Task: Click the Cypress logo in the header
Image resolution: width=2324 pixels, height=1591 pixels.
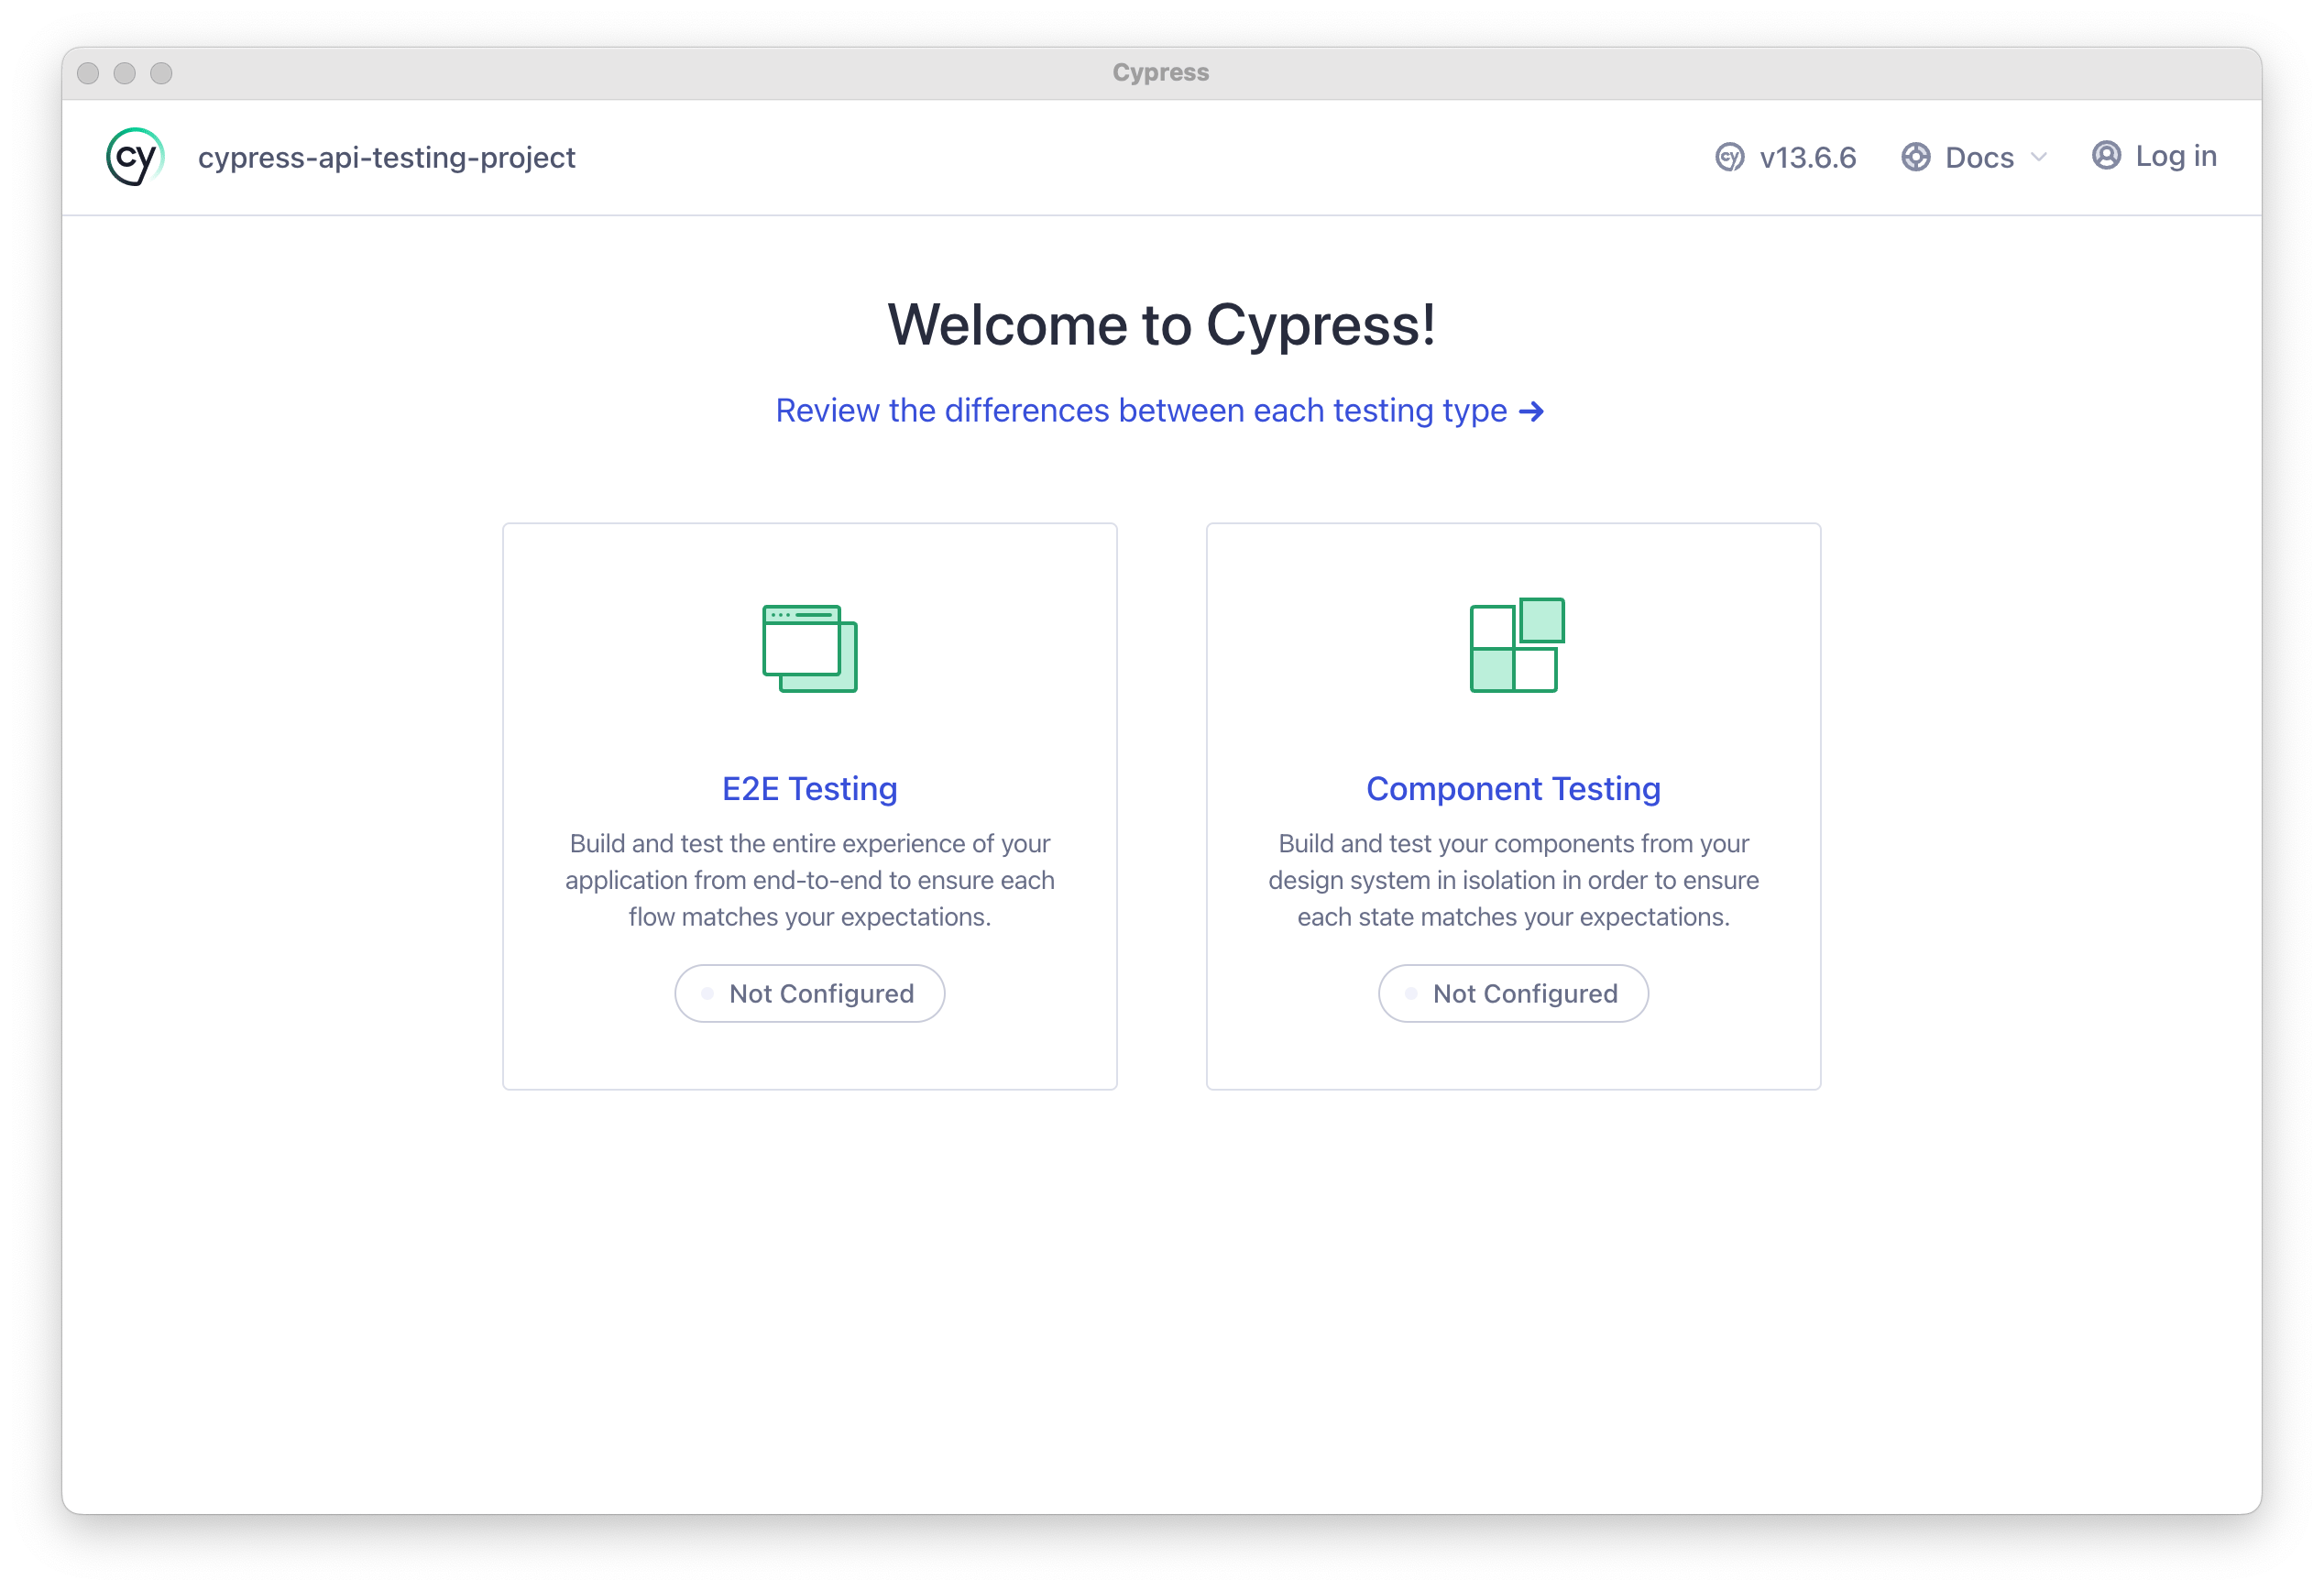Action: click(x=135, y=156)
